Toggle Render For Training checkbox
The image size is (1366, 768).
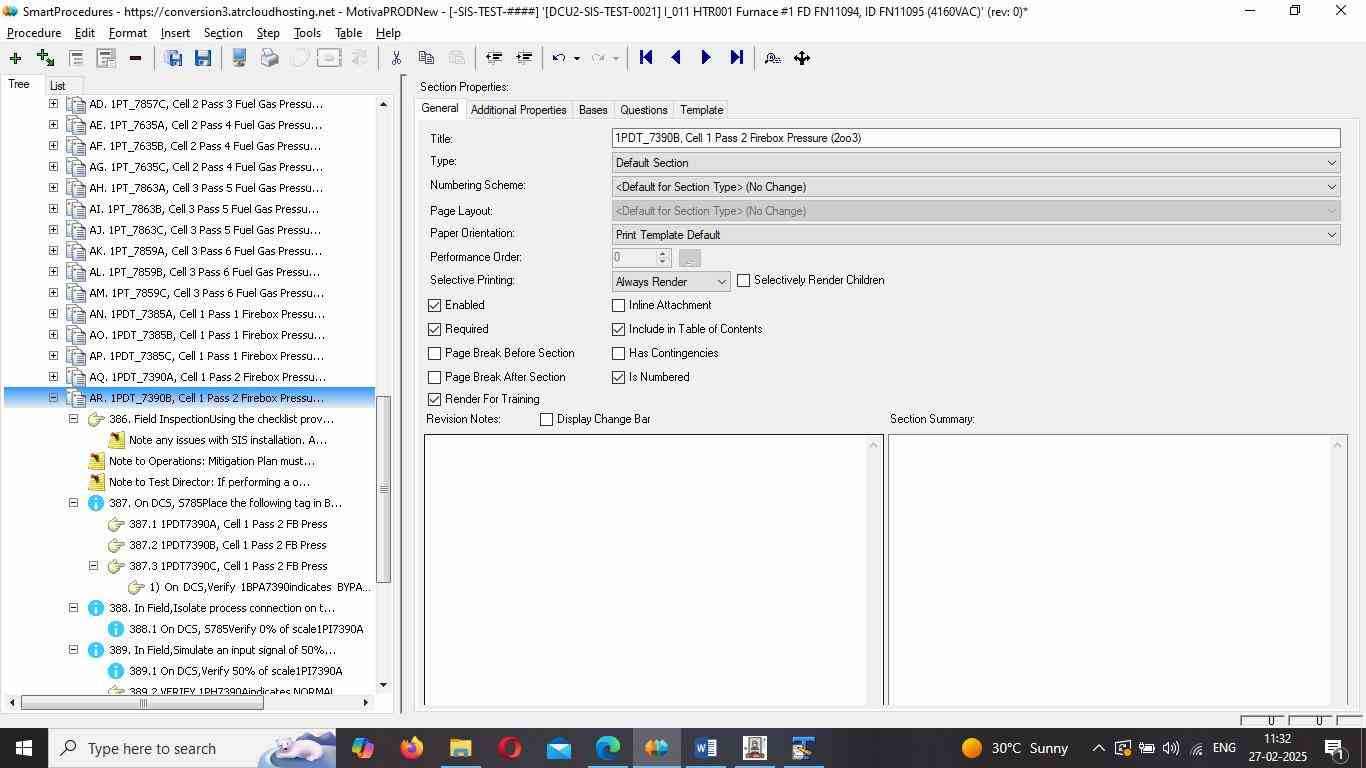click(x=434, y=399)
